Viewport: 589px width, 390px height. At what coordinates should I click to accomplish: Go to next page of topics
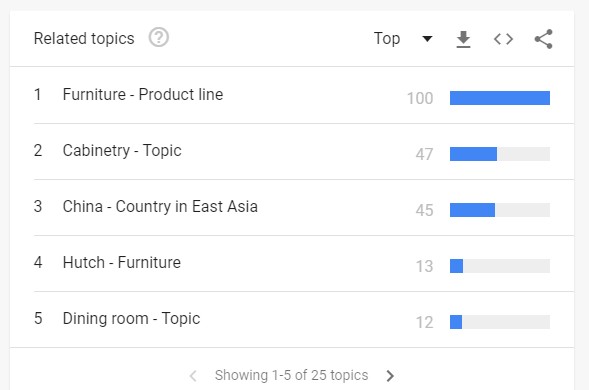click(x=390, y=375)
